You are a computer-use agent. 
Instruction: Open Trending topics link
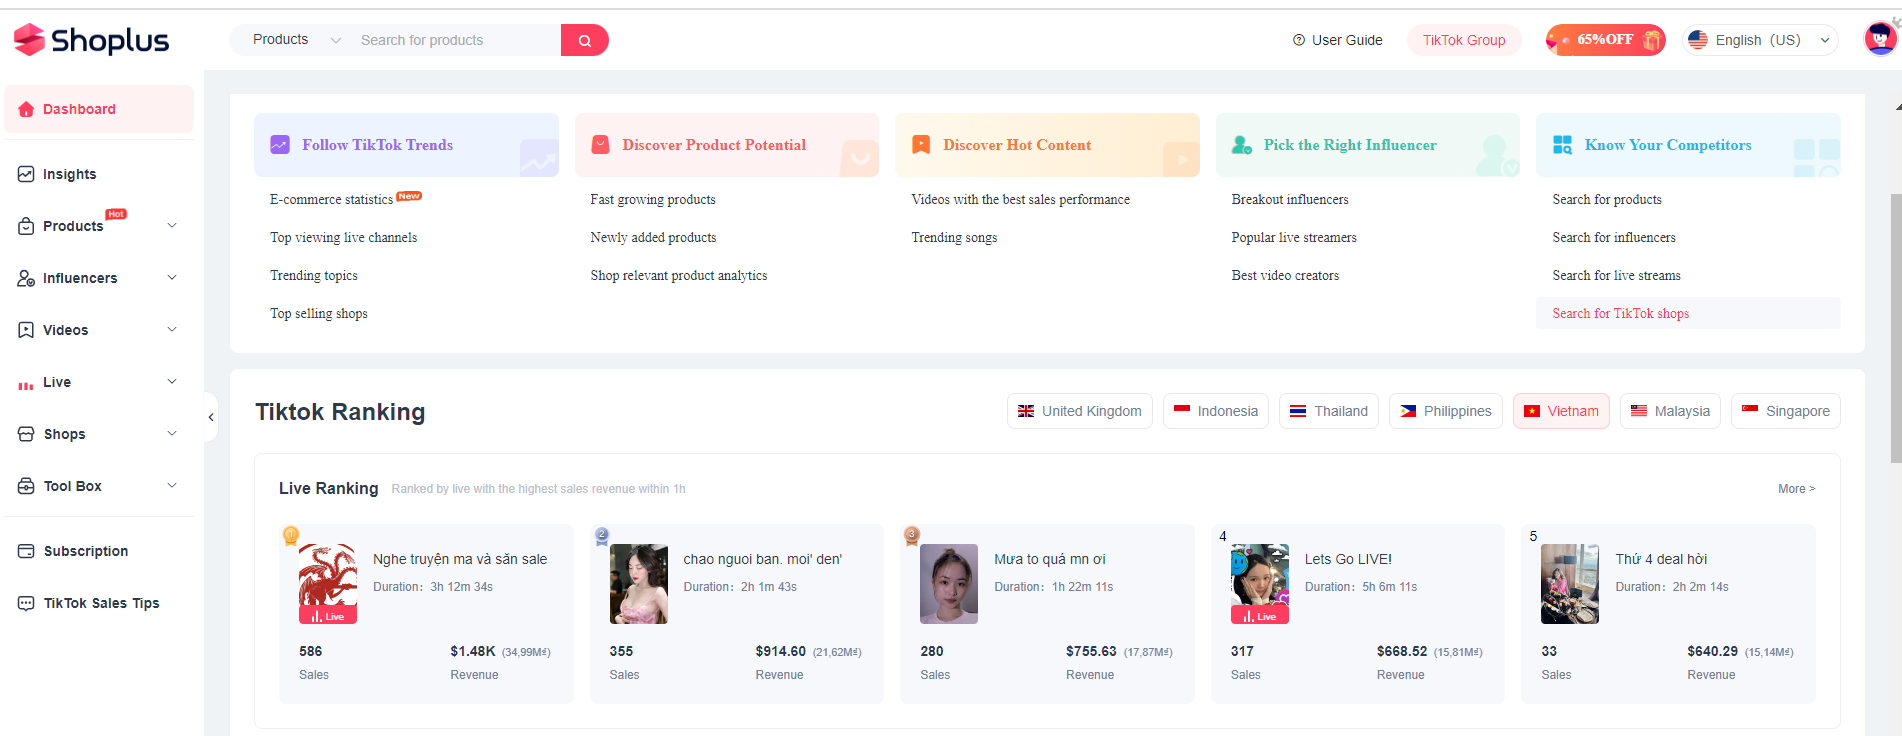coord(314,276)
